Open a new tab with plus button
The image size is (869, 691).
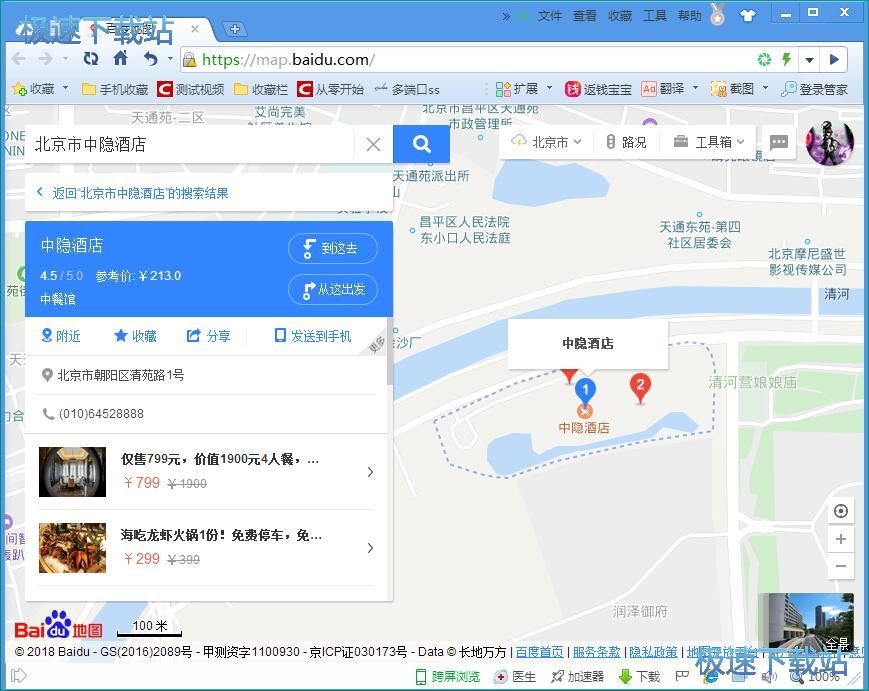pyautogui.click(x=234, y=29)
